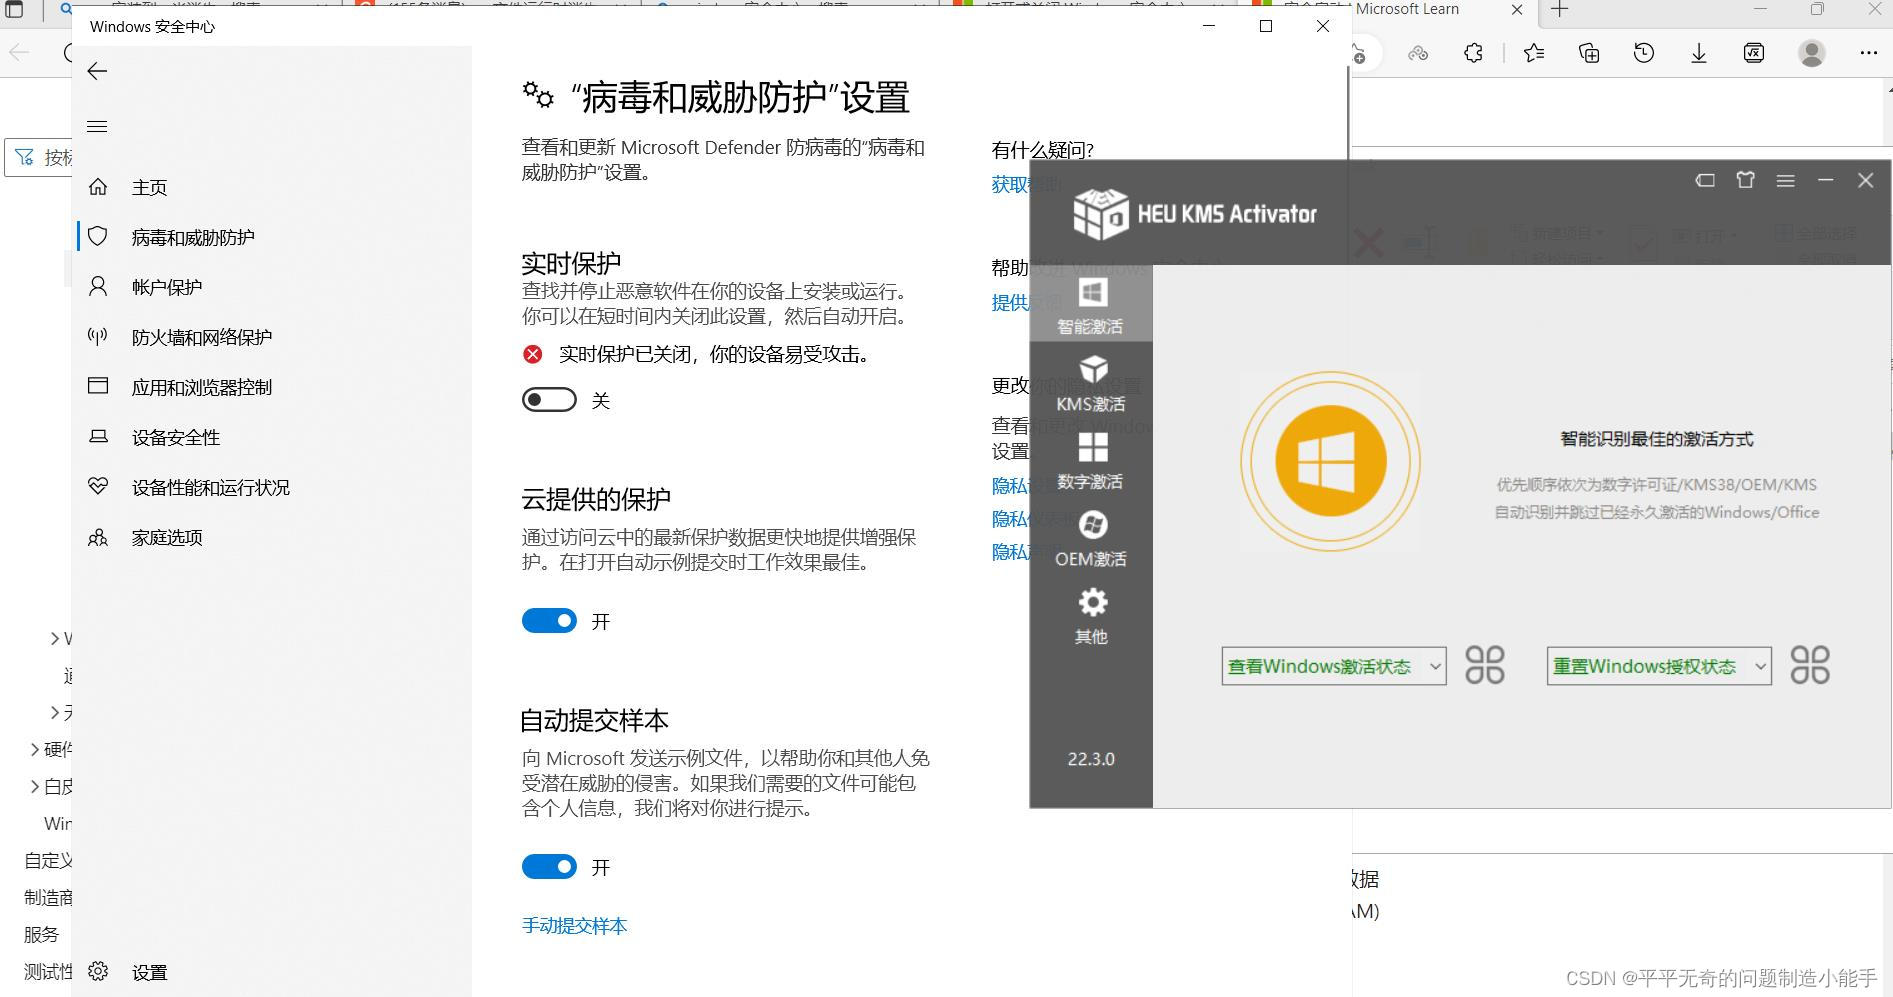This screenshot has height=997, width=1893.
Task: Select KMS激活 tab in HEU KMS Activator
Action: click(x=1091, y=382)
